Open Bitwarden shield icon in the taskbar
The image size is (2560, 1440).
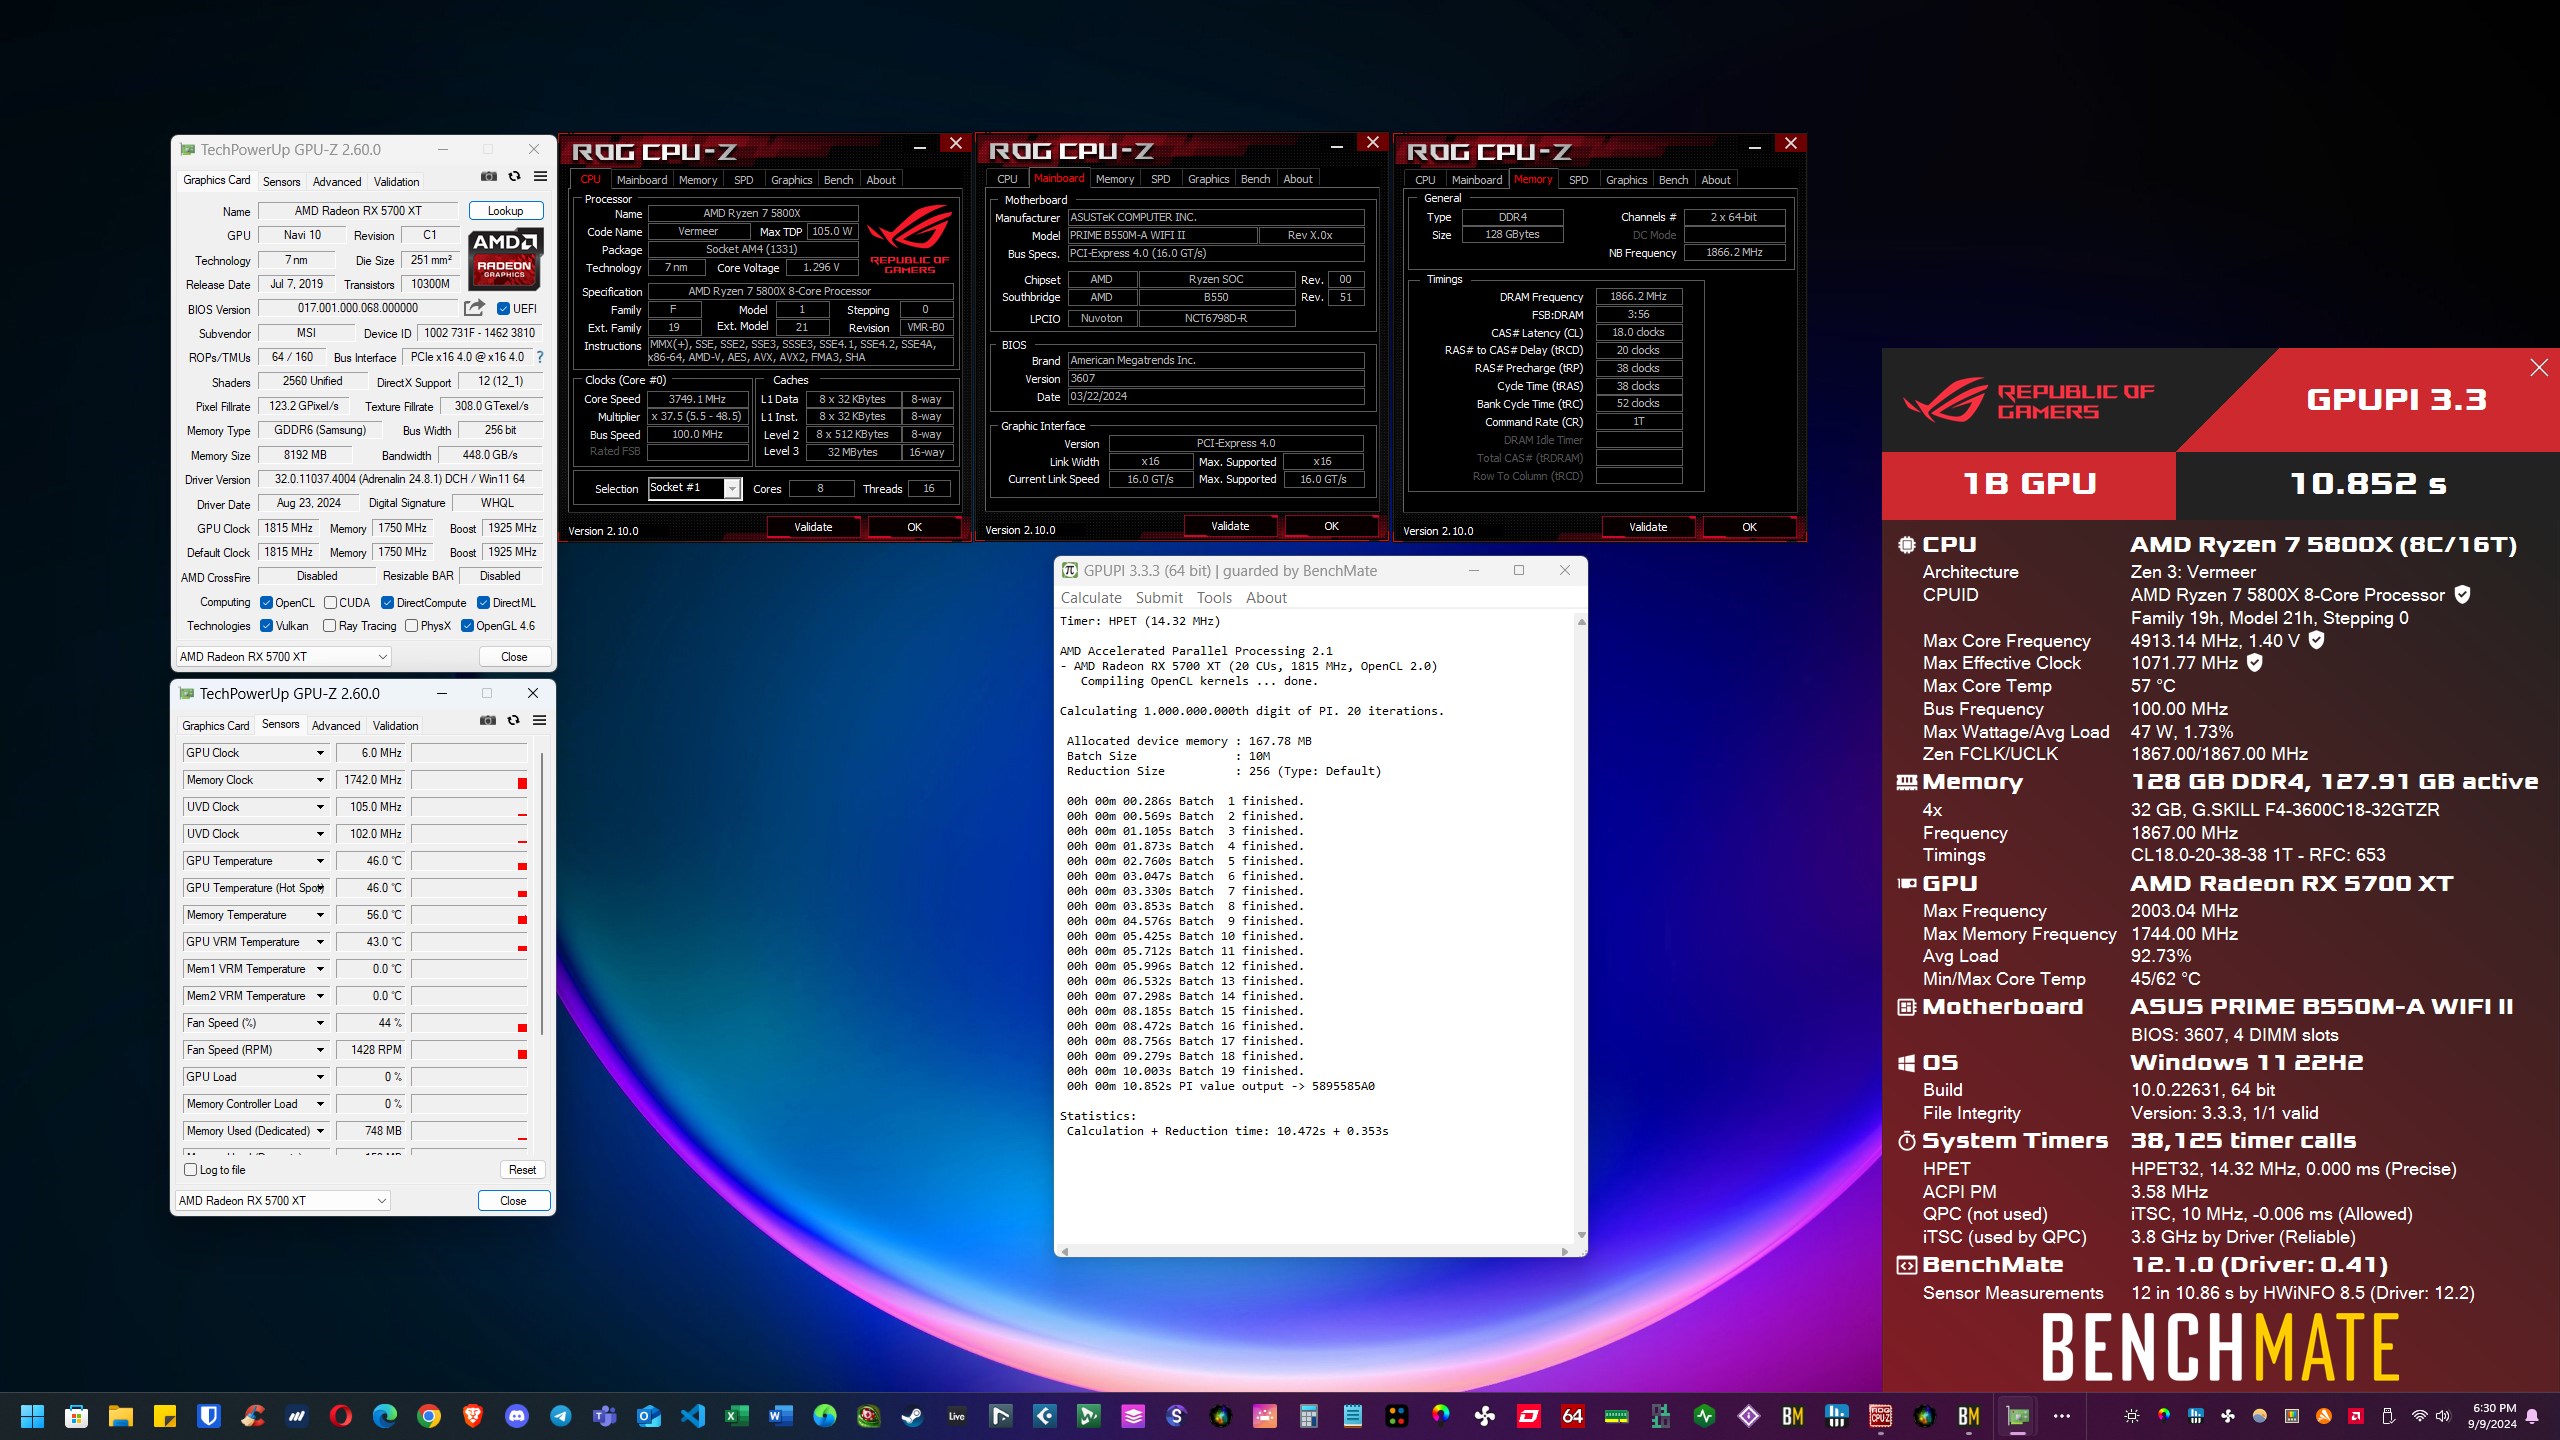point(209,1416)
